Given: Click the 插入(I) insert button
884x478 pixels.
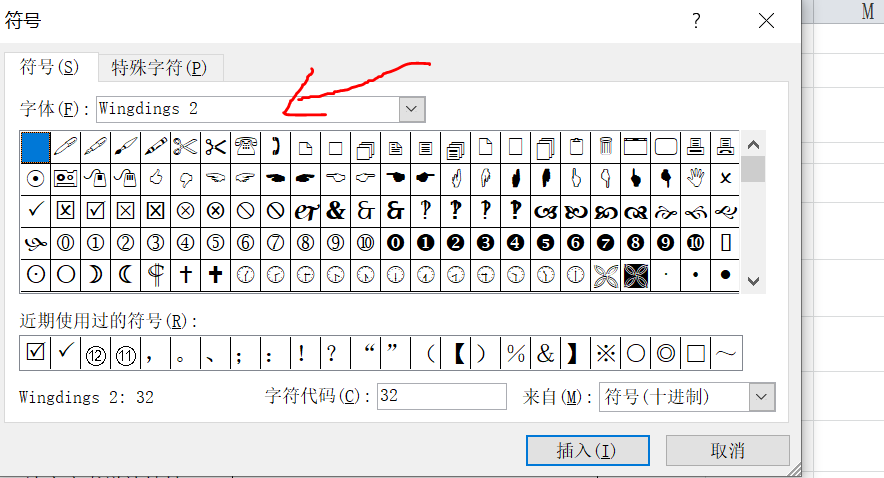Looking at the screenshot, I should [x=587, y=450].
